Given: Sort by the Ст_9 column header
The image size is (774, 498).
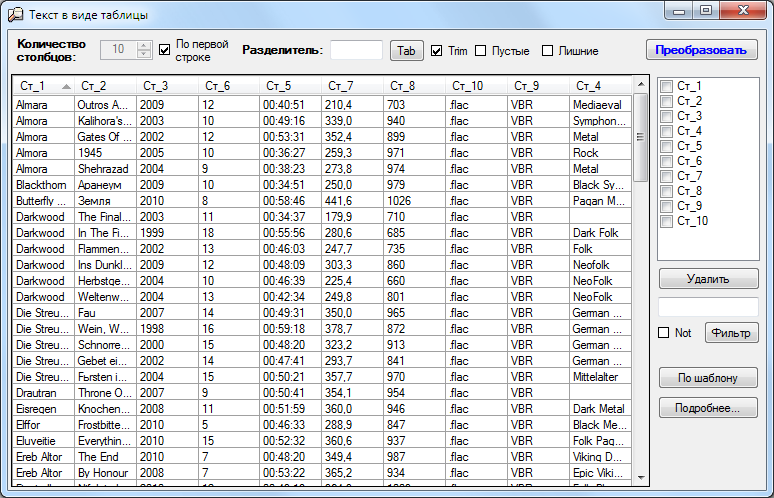Looking at the screenshot, I should [539, 86].
